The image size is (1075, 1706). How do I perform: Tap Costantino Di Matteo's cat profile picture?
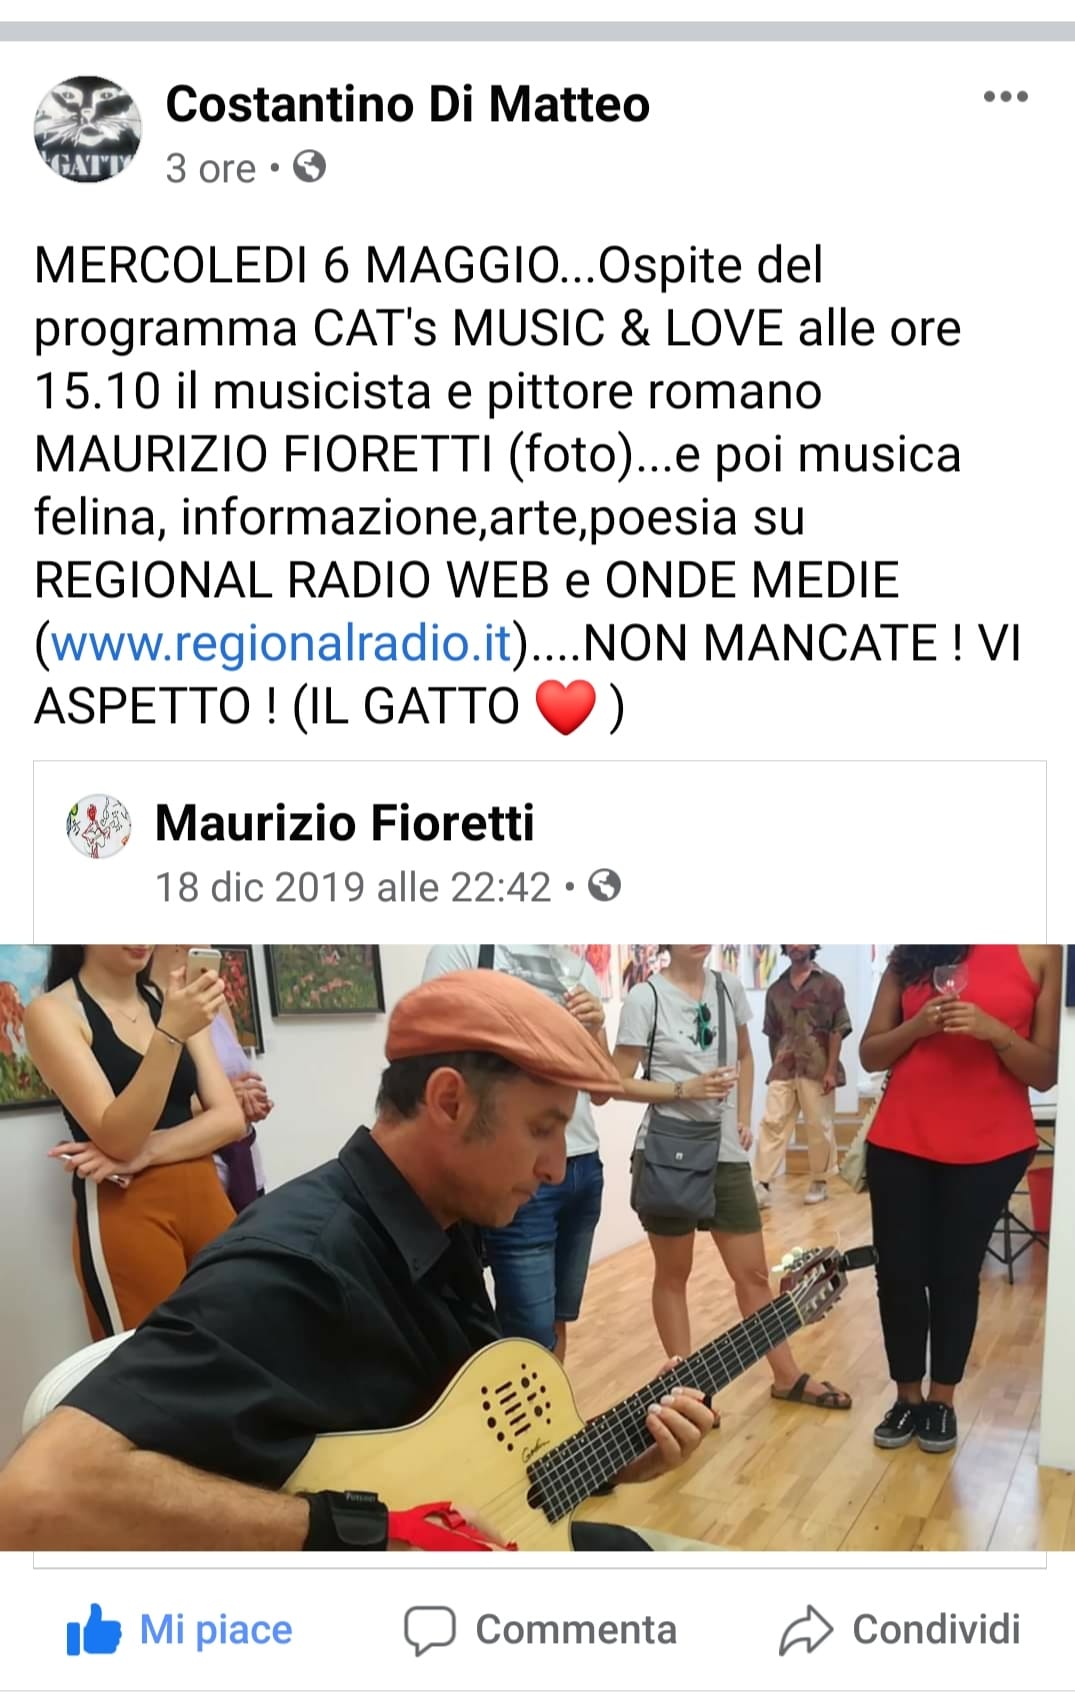coord(88,129)
